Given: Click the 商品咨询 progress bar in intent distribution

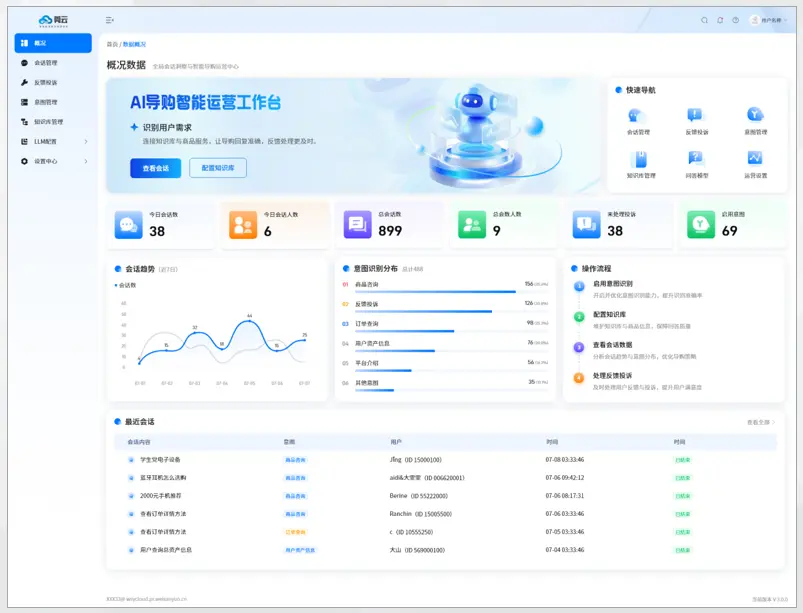Looking at the screenshot, I should tap(452, 292).
